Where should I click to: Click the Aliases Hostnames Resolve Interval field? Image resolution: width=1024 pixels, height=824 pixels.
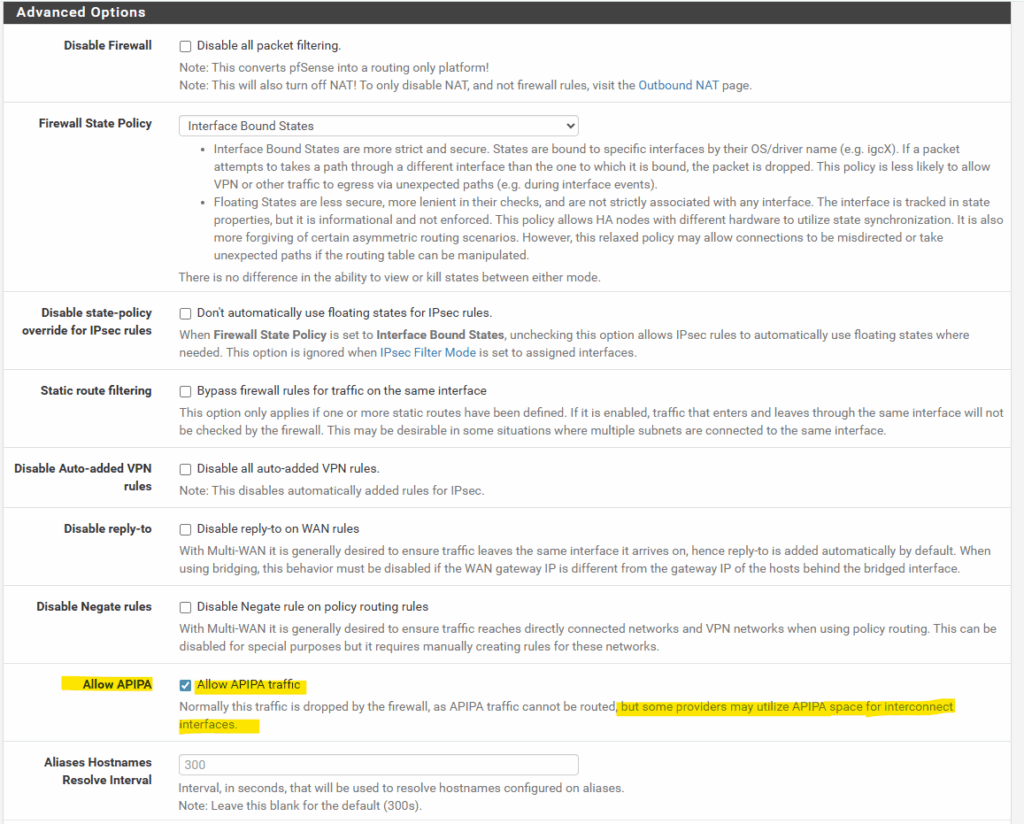point(378,765)
